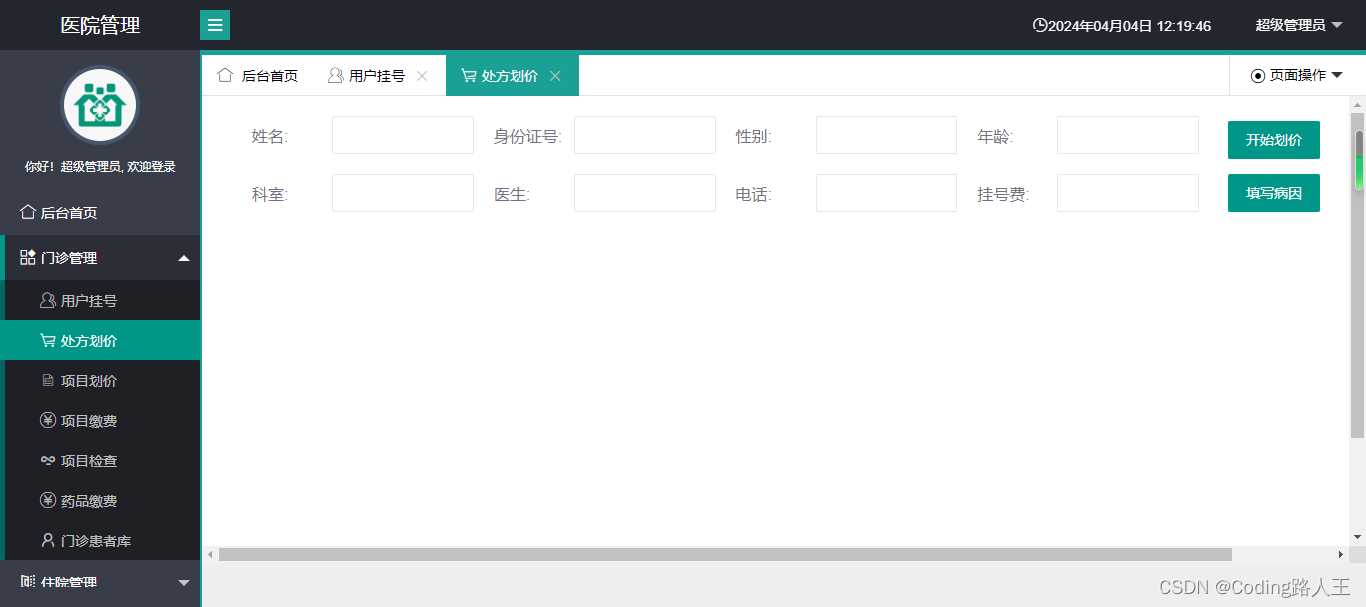Open the 页面操作 dropdown menu
Viewport: 1366px width, 607px height.
(x=1296, y=75)
